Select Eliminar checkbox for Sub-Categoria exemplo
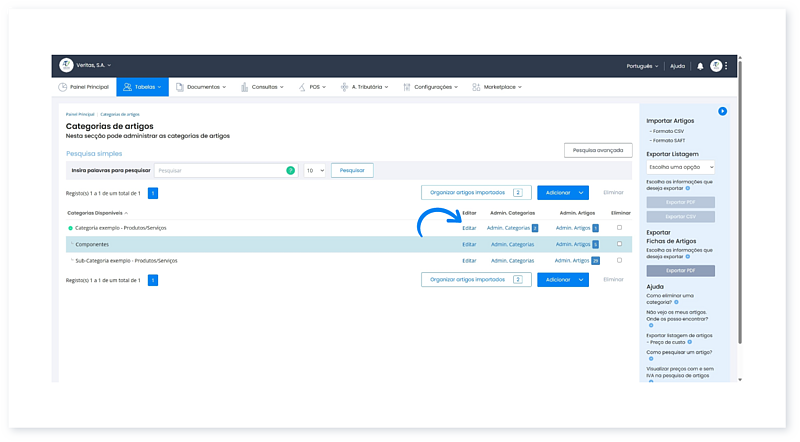 tap(619, 260)
